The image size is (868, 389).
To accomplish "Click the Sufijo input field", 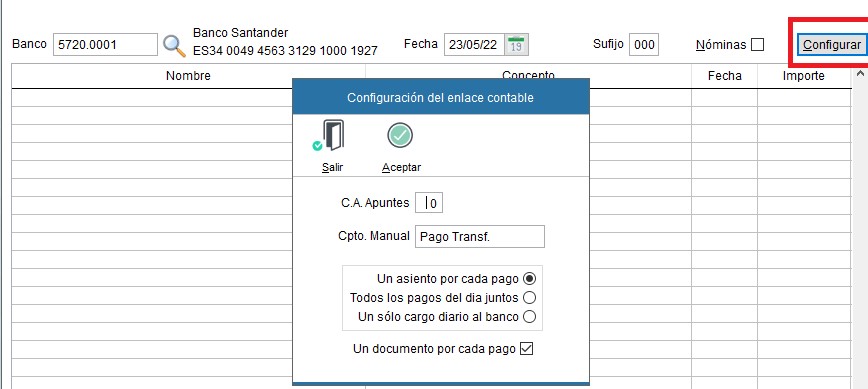I will coord(644,45).
